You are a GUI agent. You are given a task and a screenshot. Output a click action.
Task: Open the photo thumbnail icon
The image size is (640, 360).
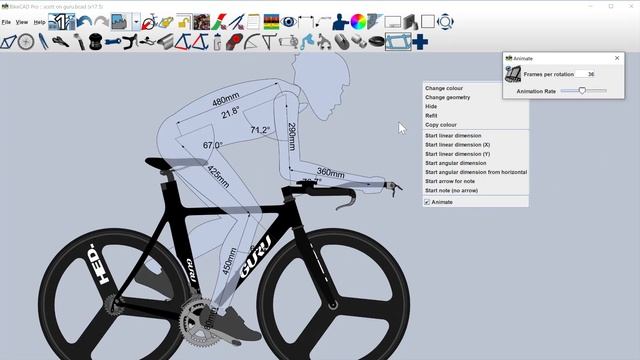point(202,22)
